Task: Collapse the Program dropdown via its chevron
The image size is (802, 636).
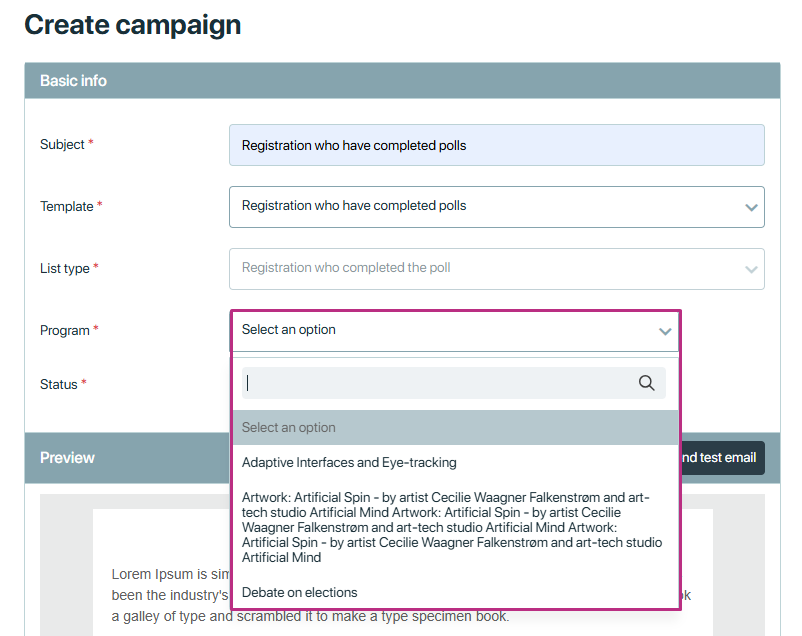Action: click(x=664, y=331)
